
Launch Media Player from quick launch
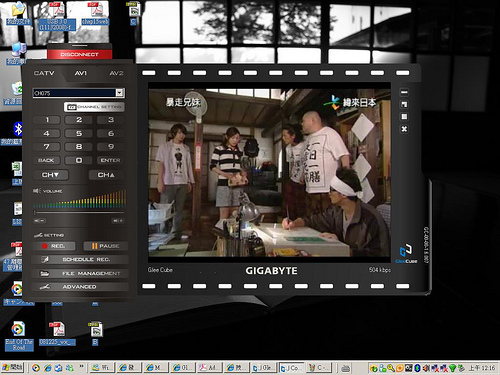point(36,368)
